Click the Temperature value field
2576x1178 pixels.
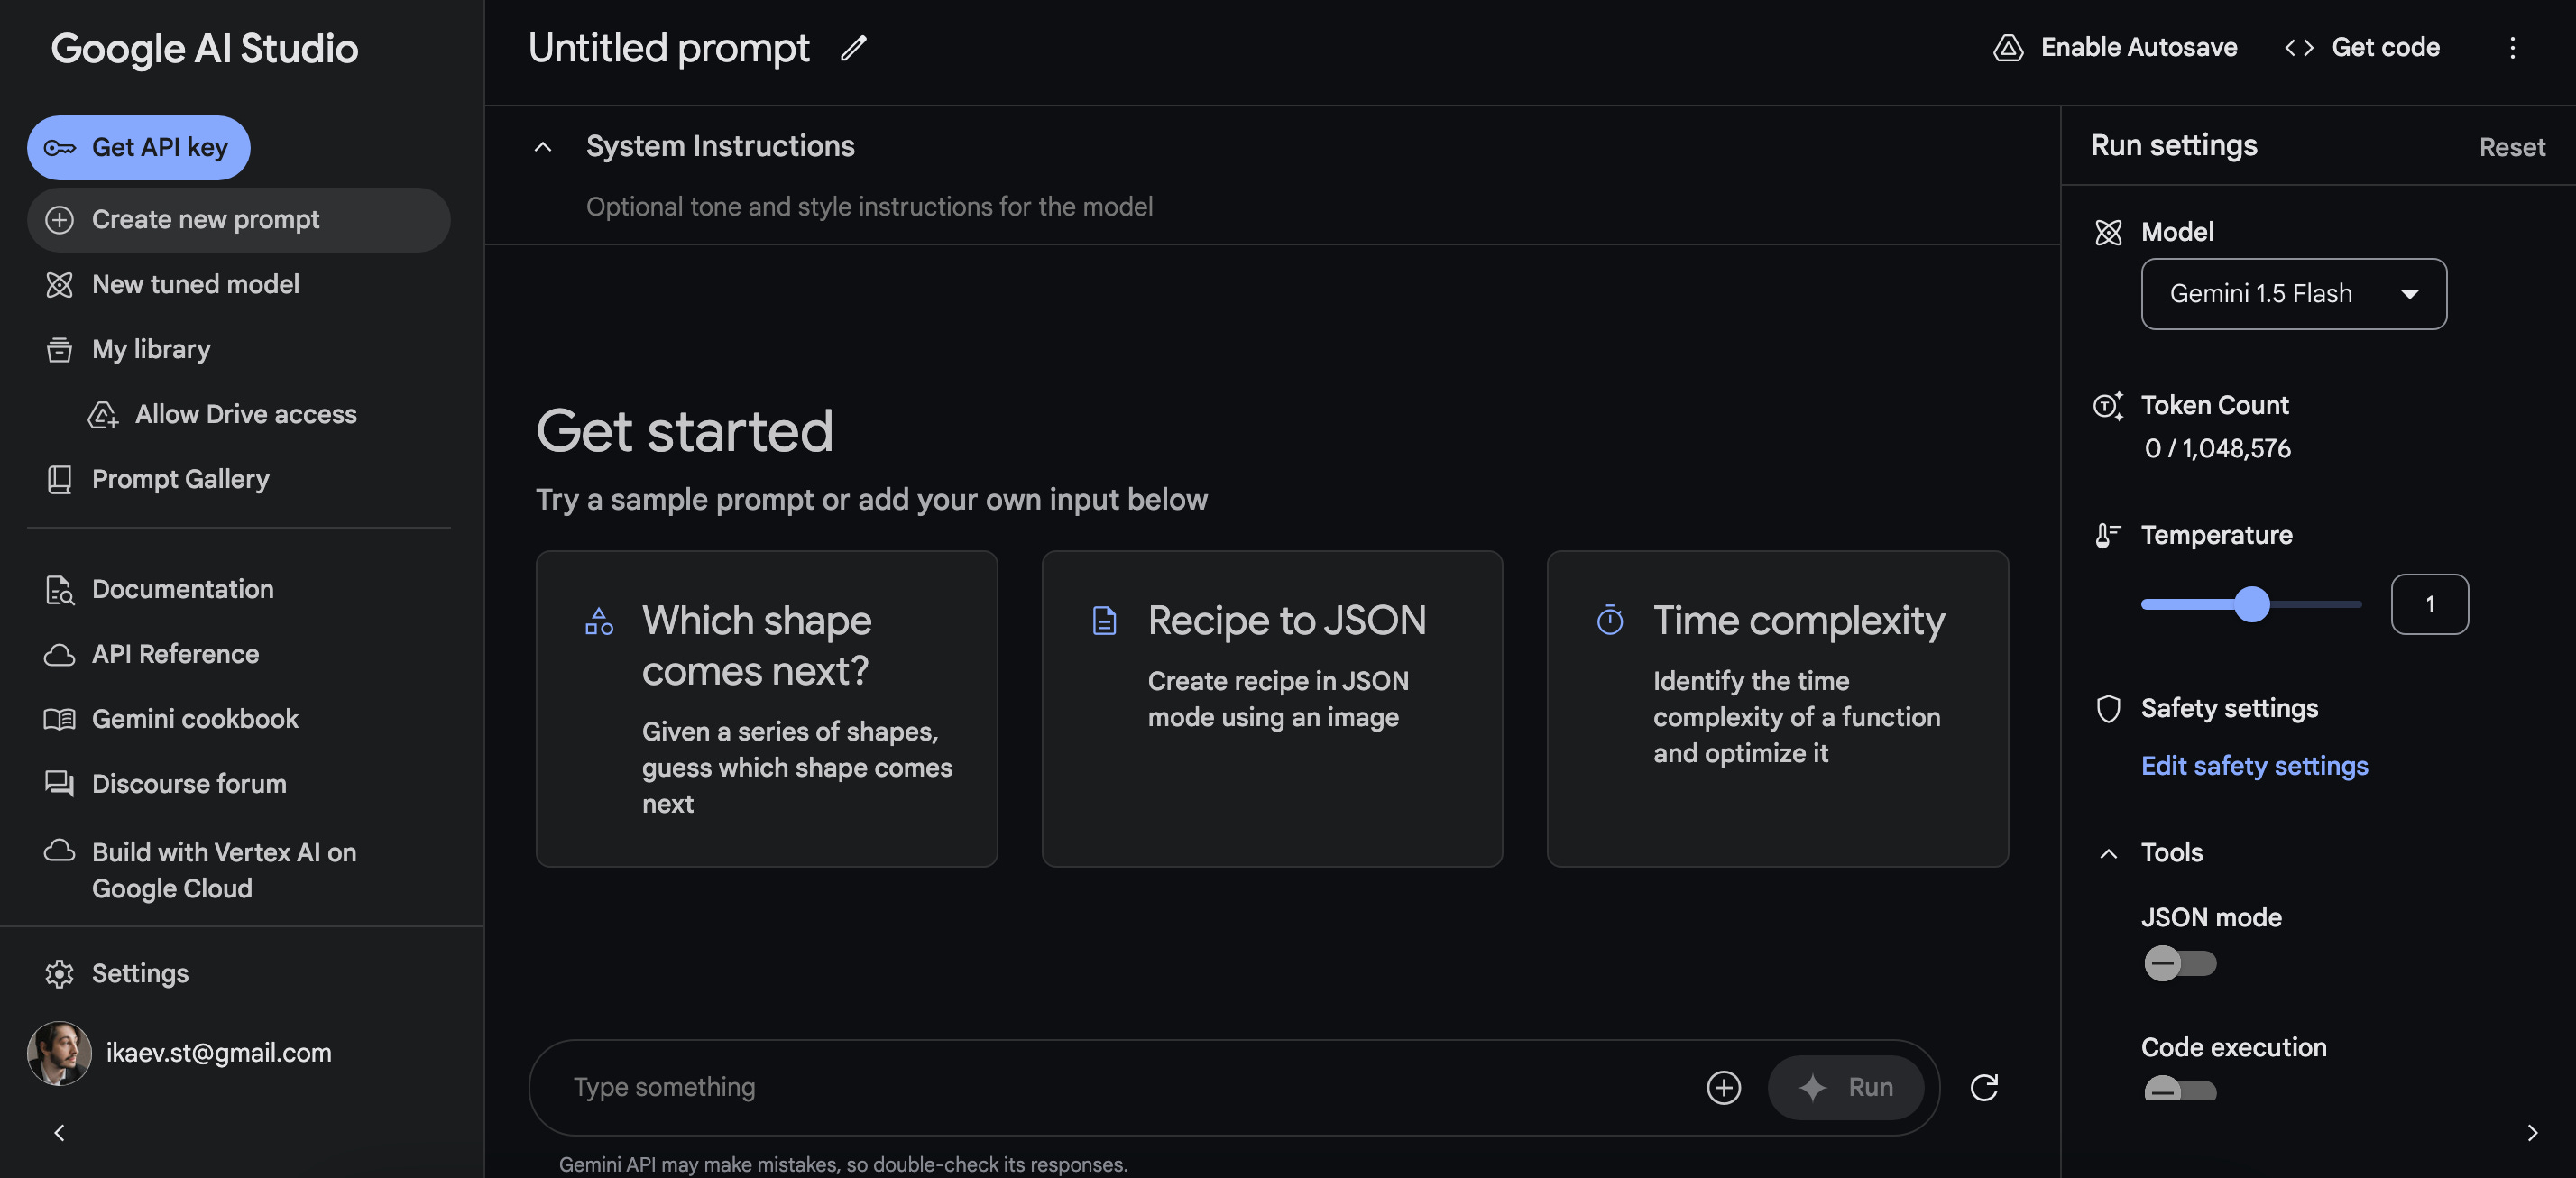[2429, 604]
